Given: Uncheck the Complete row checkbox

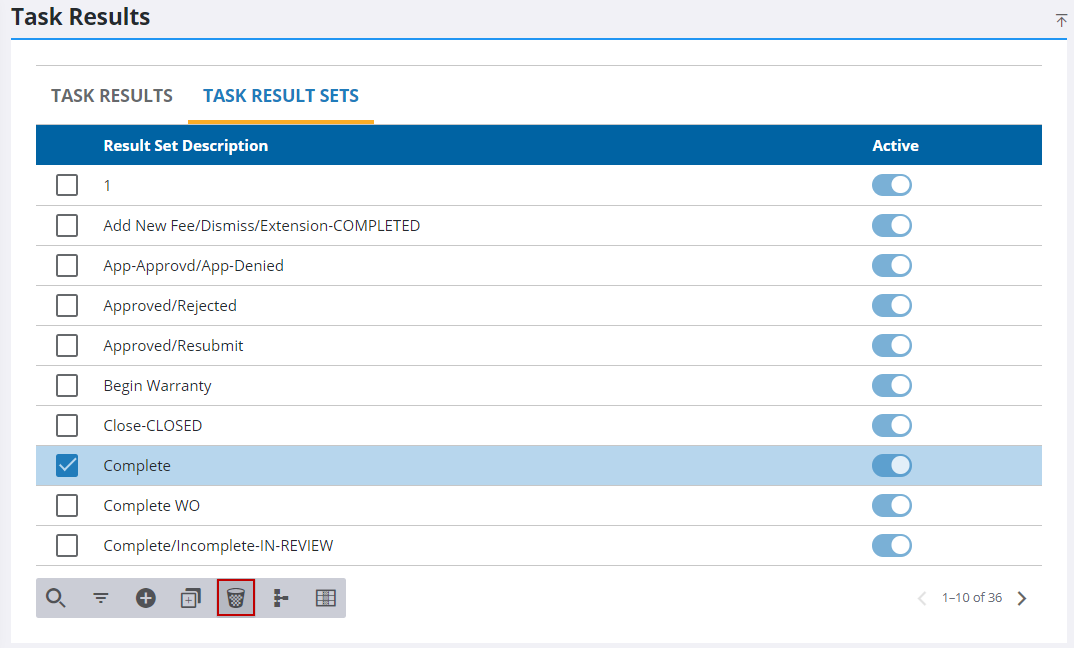Looking at the screenshot, I should (66, 466).
